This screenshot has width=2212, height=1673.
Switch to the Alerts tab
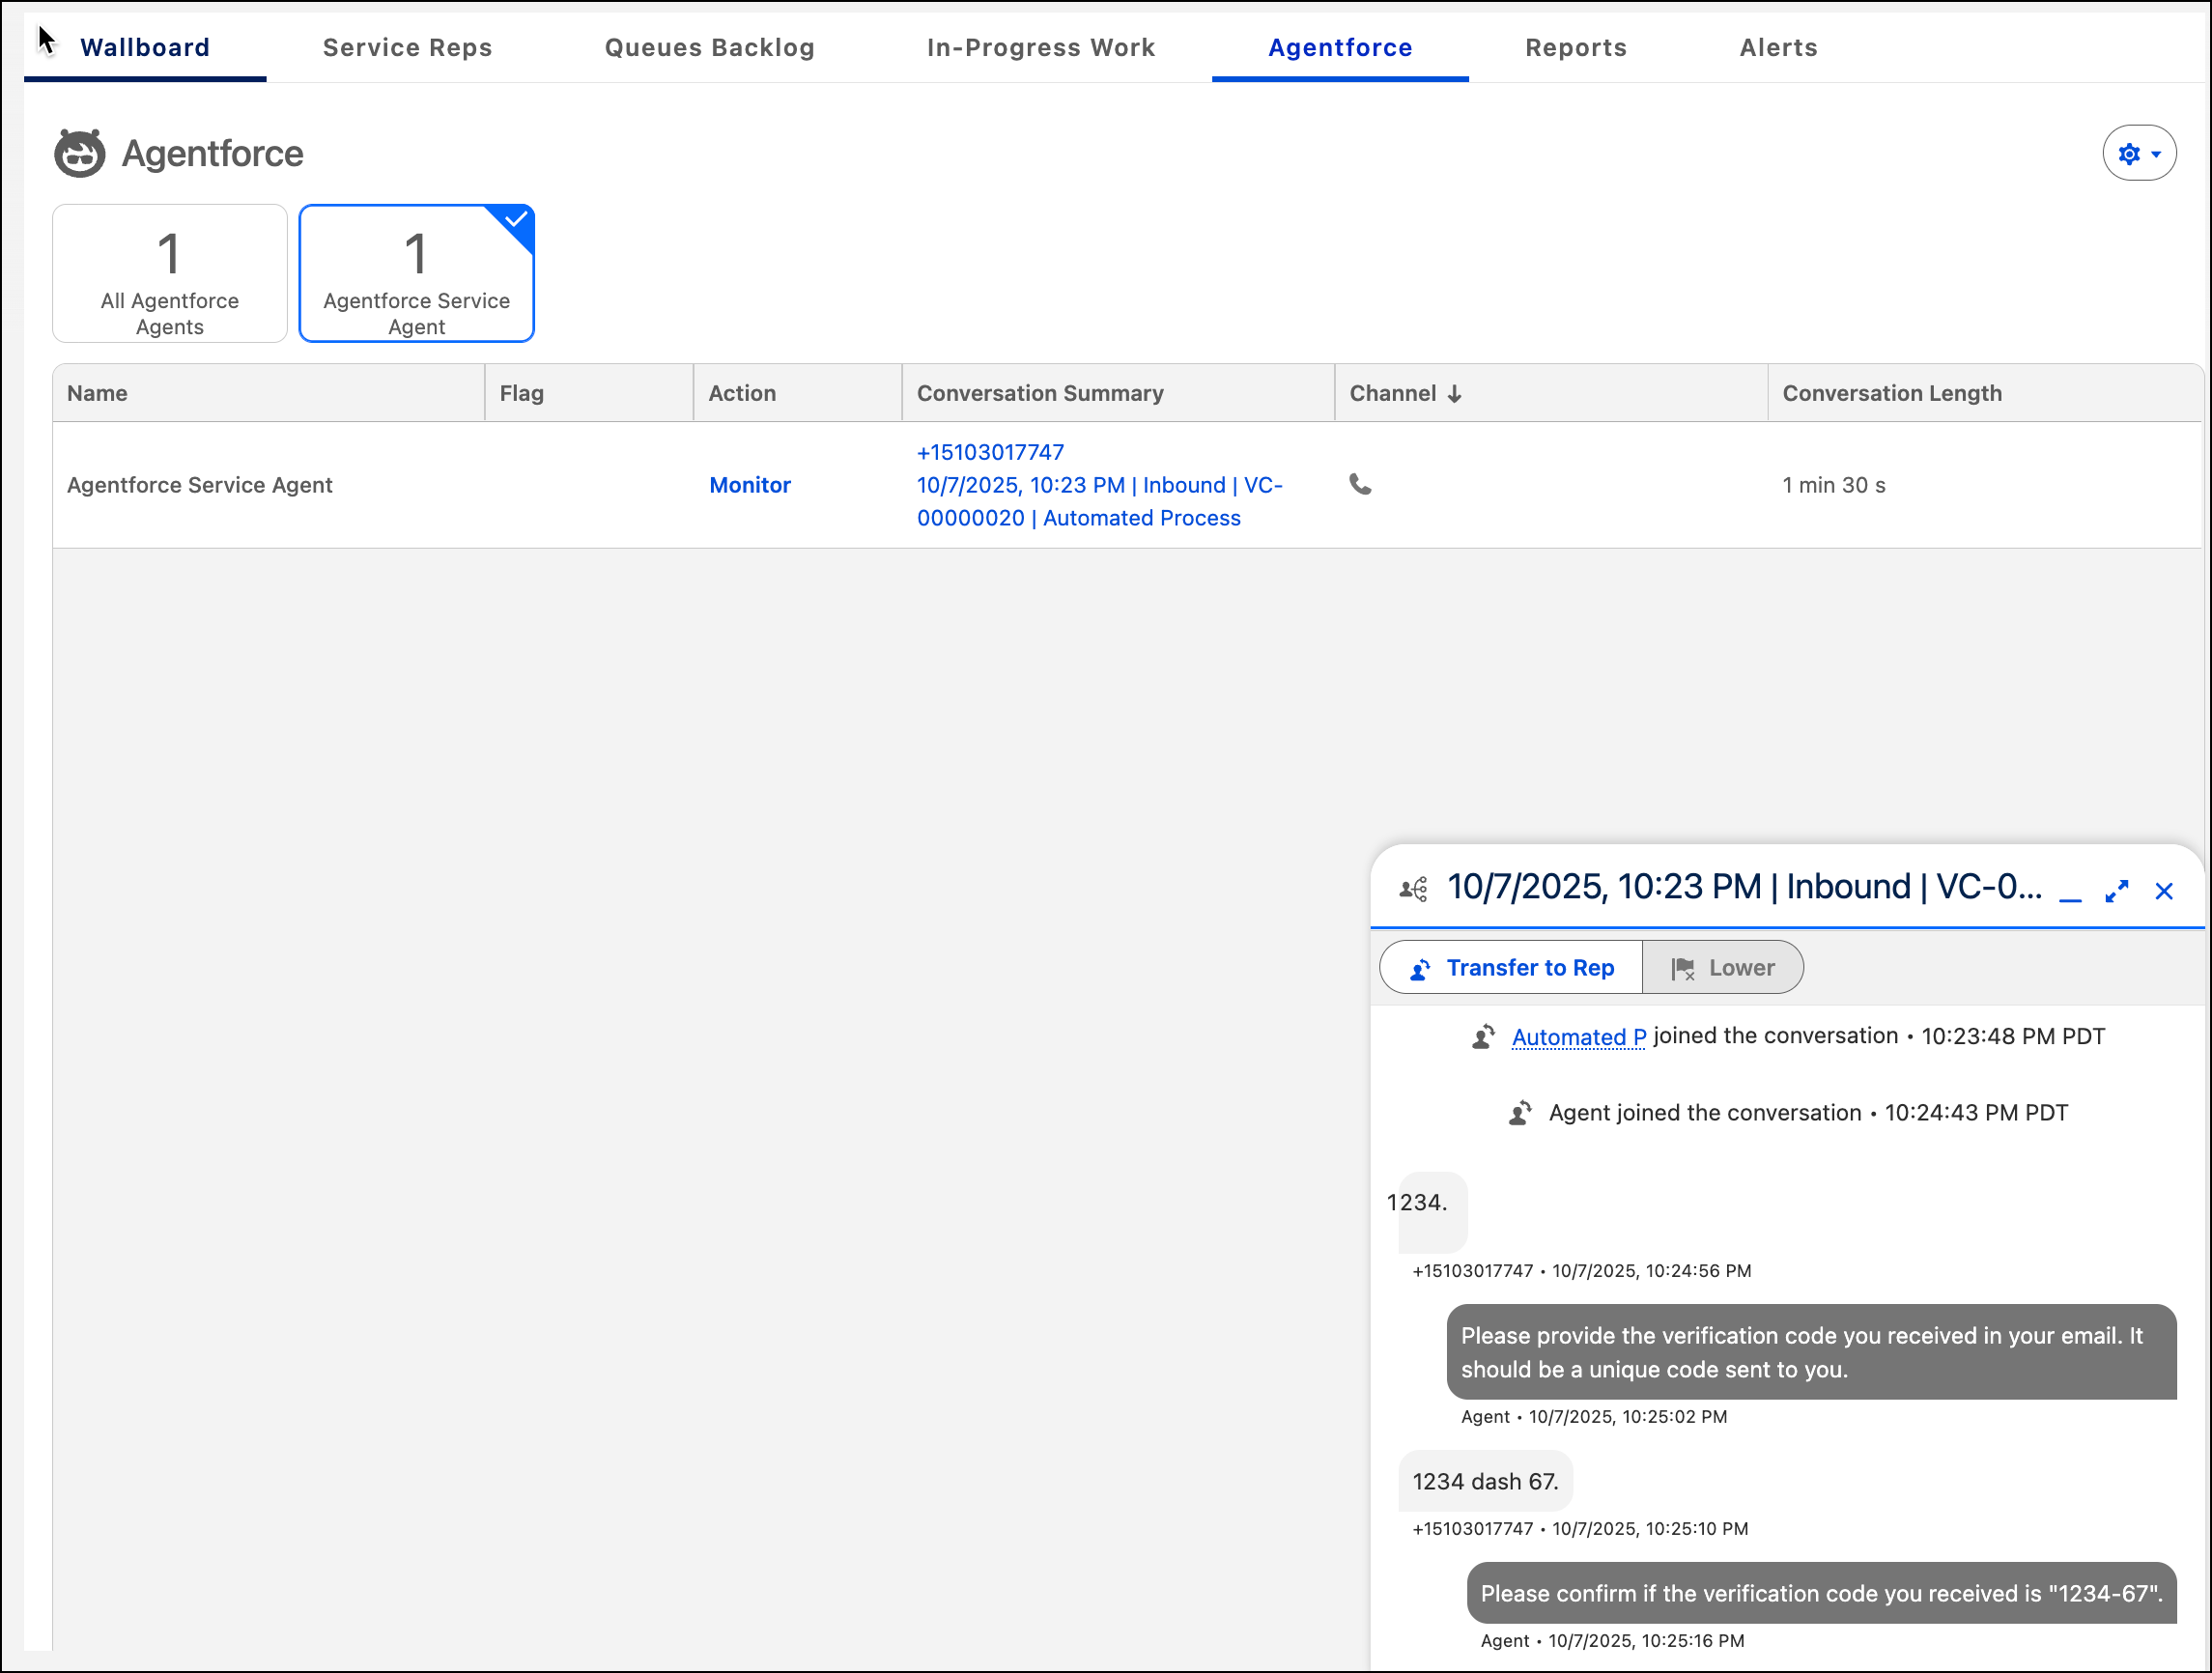coord(1778,47)
